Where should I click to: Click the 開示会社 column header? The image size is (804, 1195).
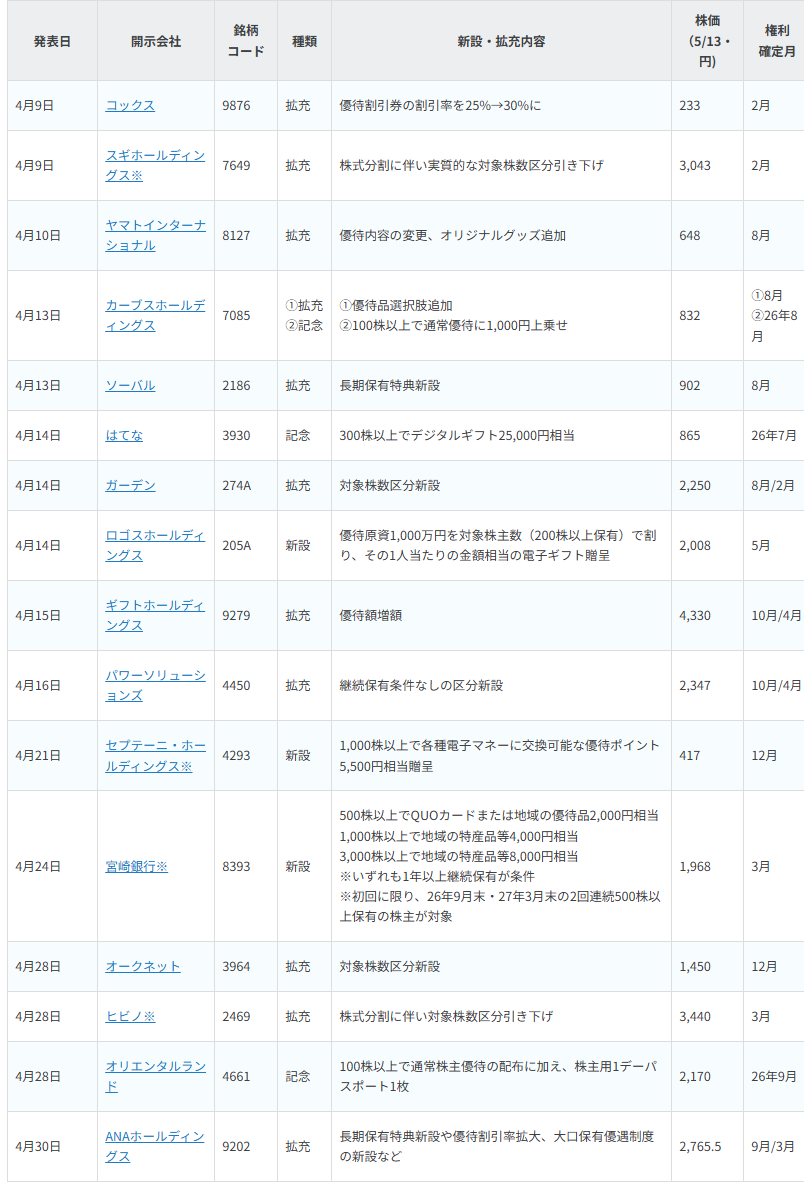pyautogui.click(x=155, y=41)
